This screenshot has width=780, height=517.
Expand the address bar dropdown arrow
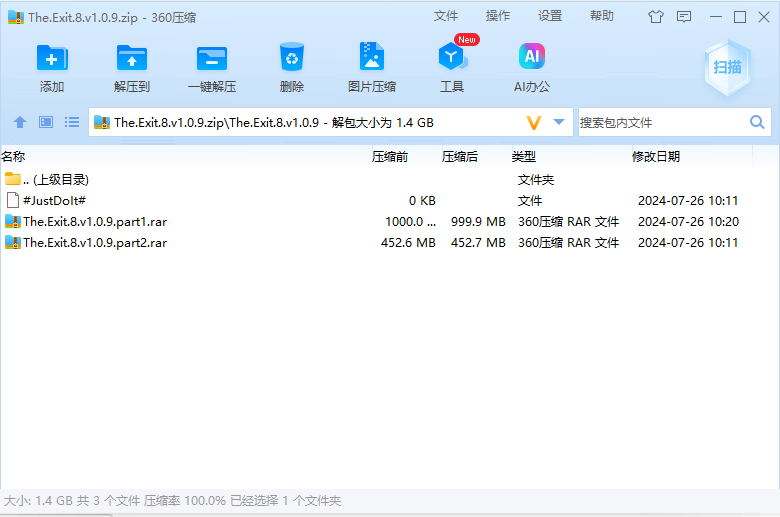point(559,122)
